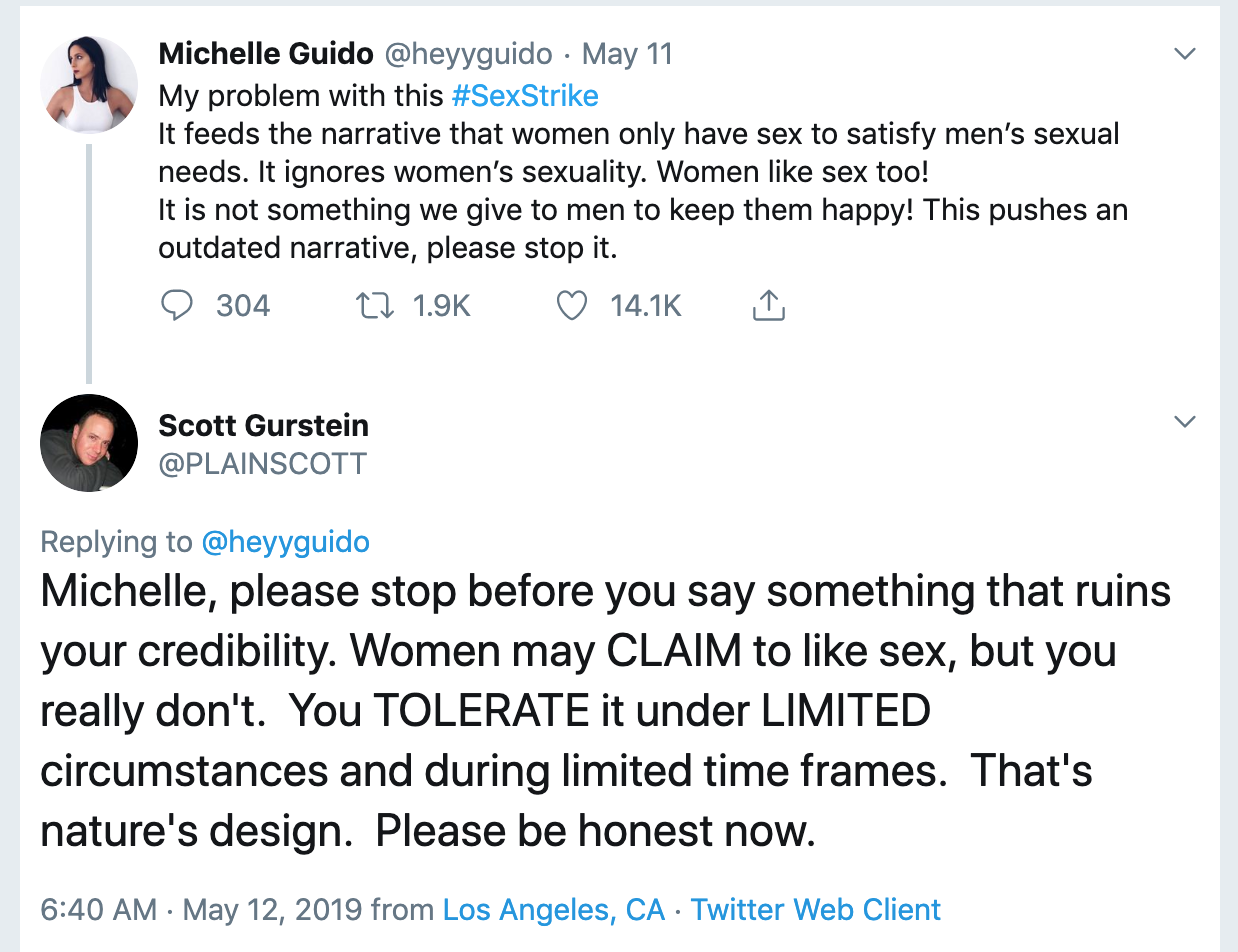Open the Scott Gurstein display name
The height and width of the screenshot is (952, 1238).
coord(264,425)
